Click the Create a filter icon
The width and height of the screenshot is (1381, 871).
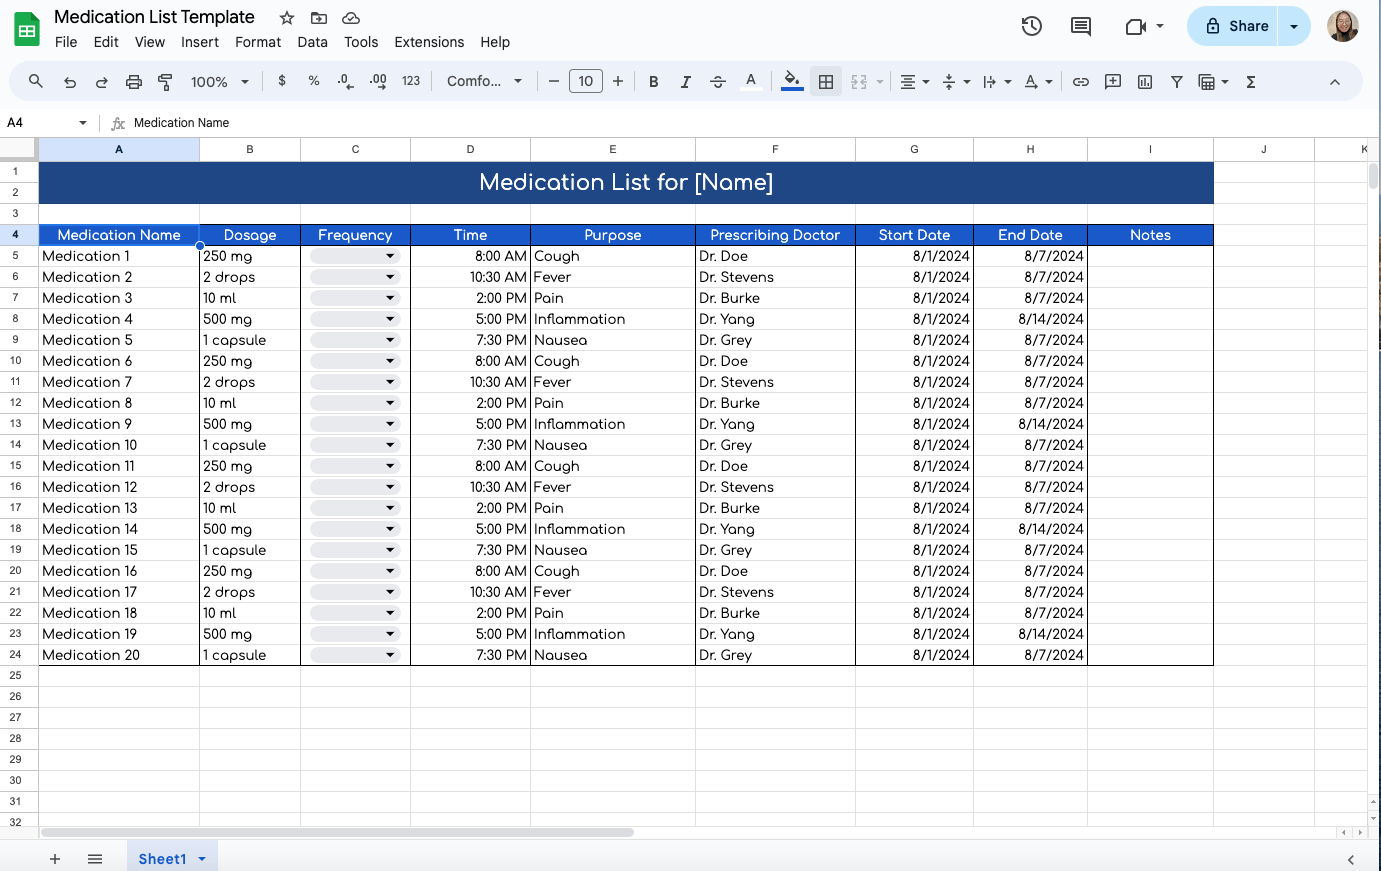1176,81
